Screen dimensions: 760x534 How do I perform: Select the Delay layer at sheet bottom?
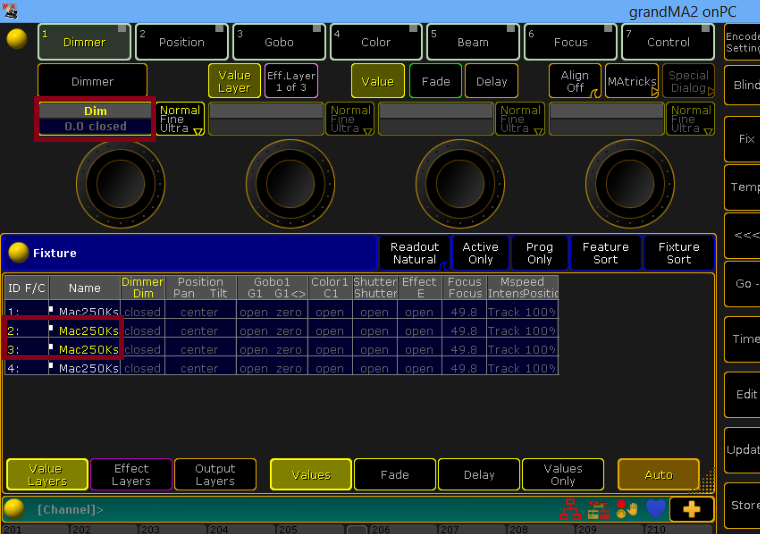[479, 474]
